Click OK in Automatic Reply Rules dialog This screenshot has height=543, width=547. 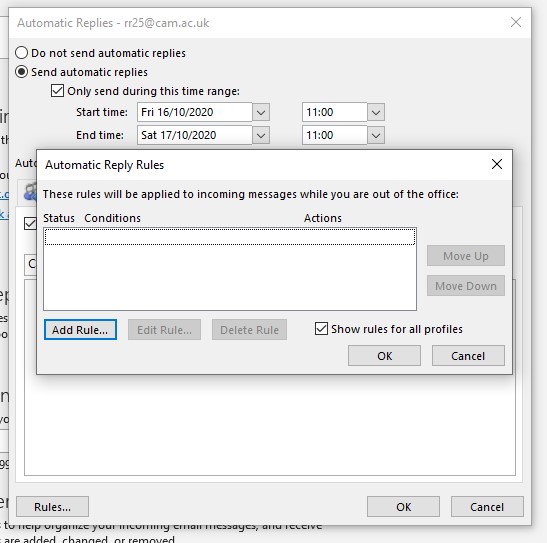tap(384, 356)
